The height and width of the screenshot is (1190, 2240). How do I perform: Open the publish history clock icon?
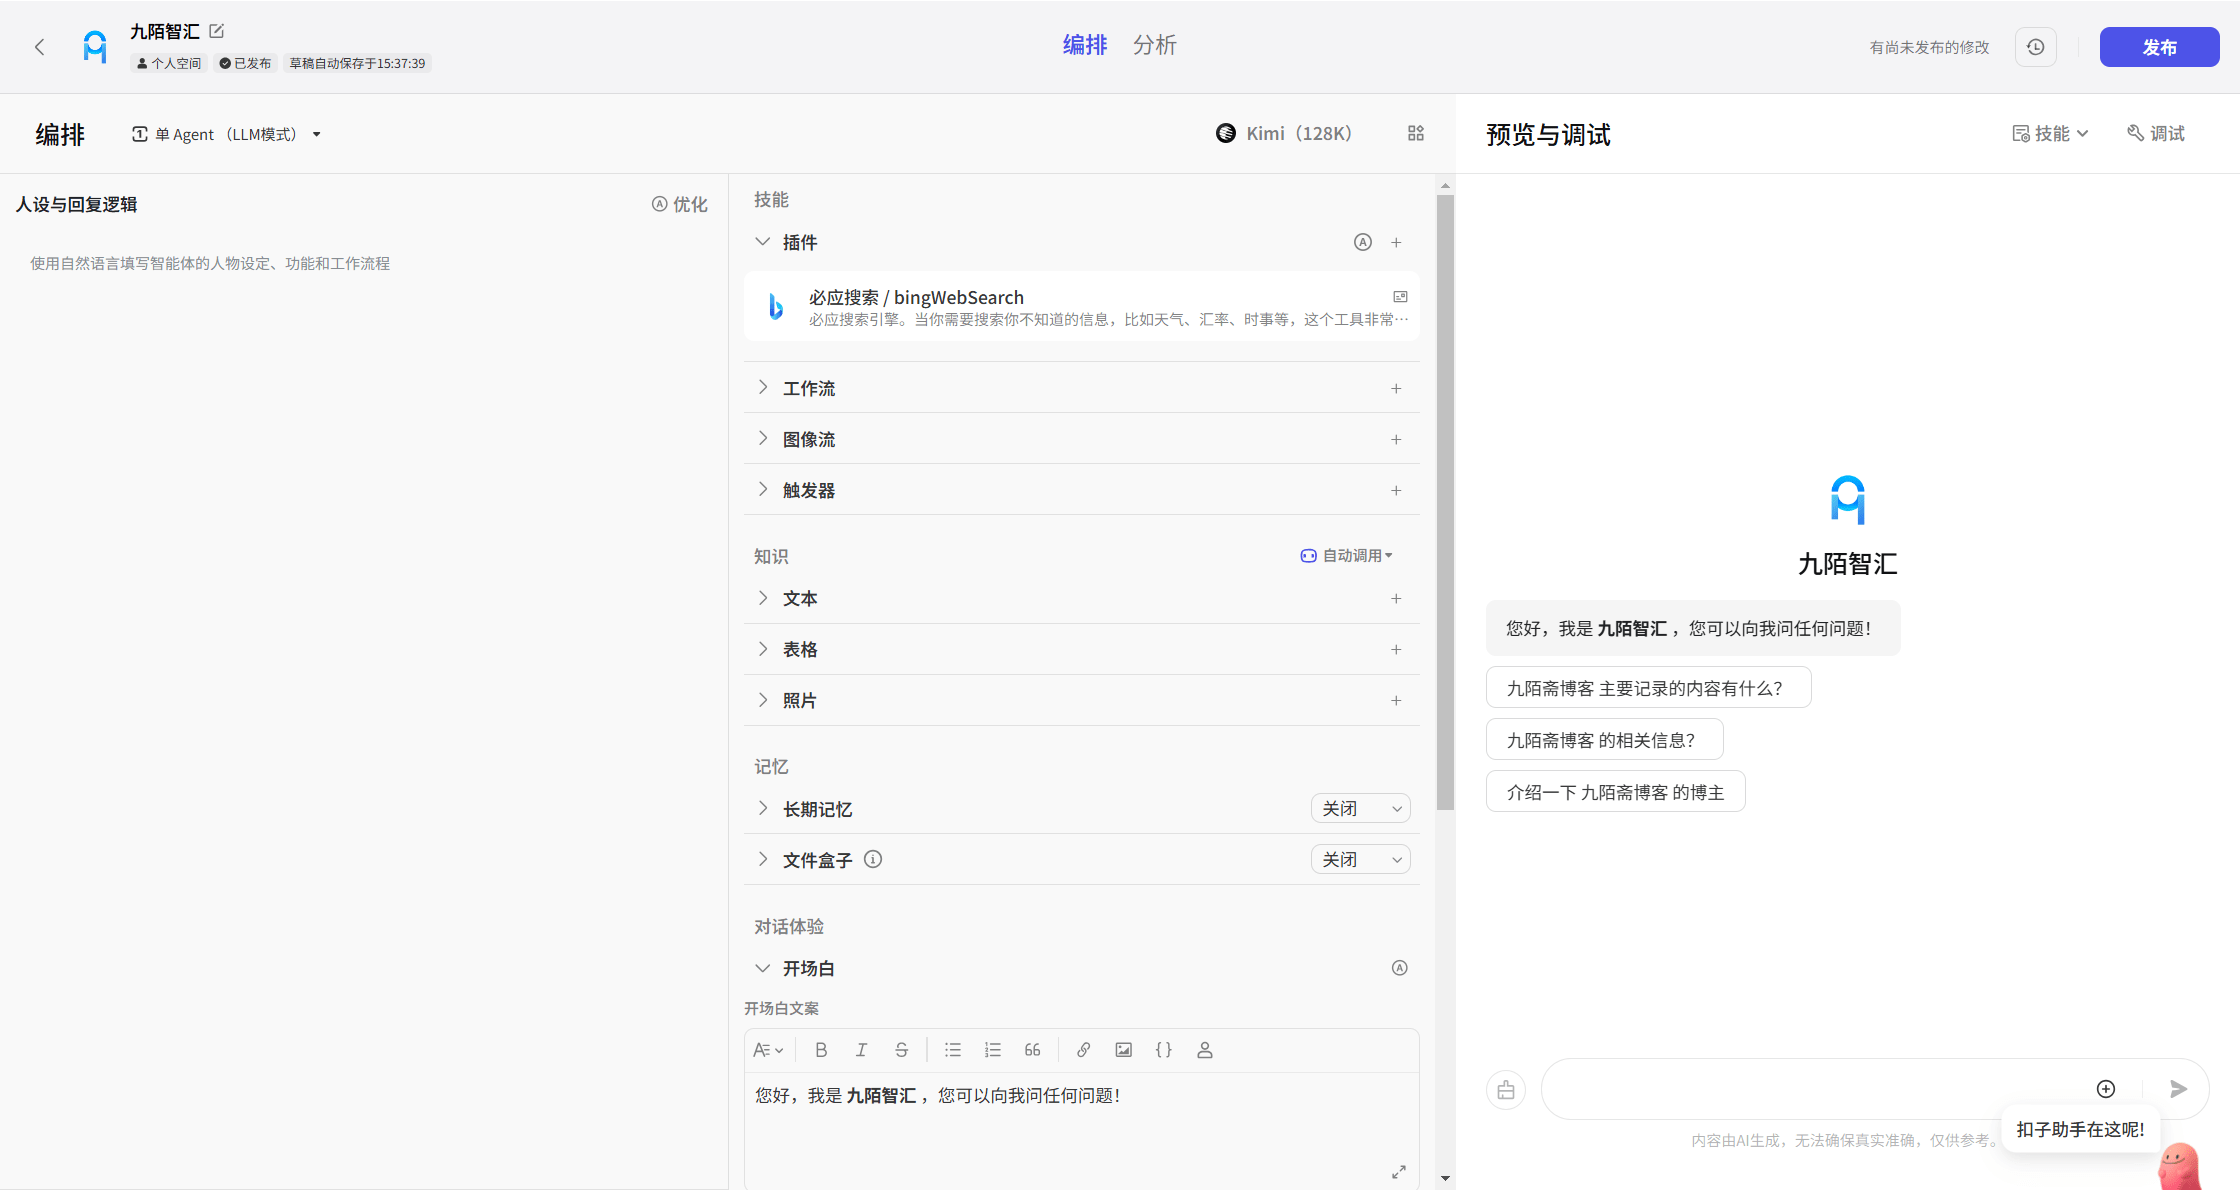coord(2035,47)
